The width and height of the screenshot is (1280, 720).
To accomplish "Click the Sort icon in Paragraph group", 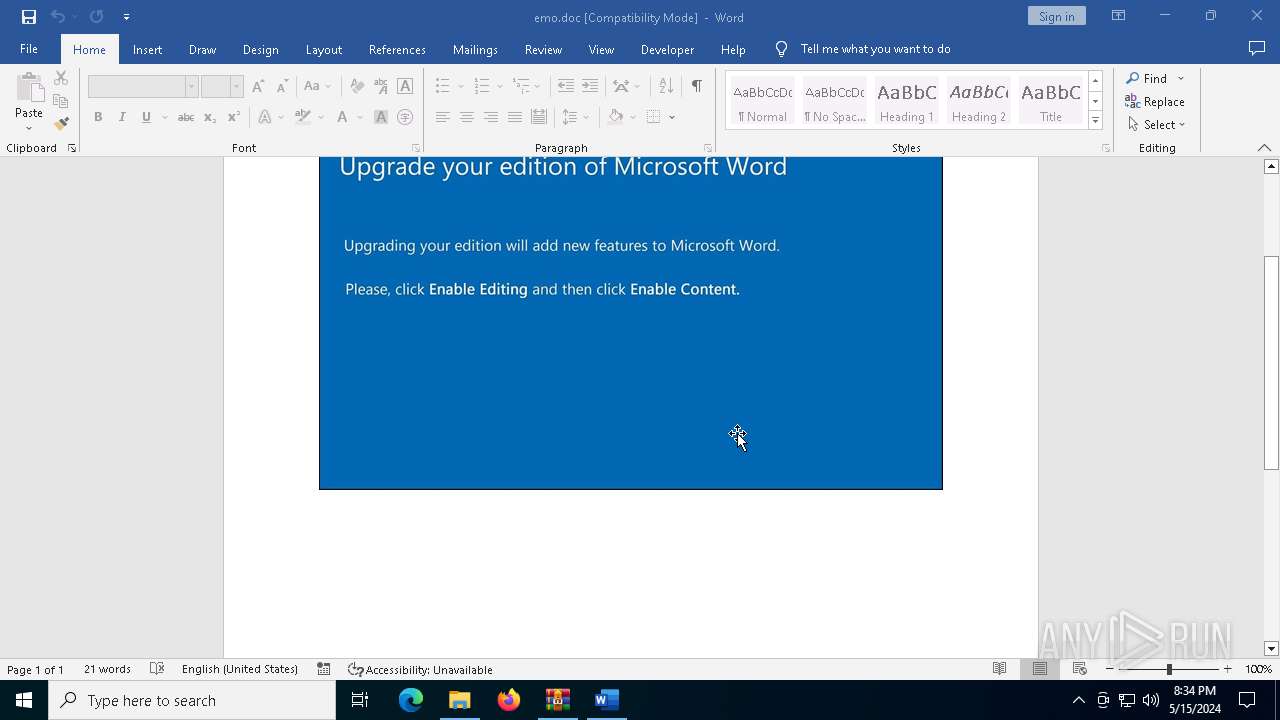I will point(666,86).
